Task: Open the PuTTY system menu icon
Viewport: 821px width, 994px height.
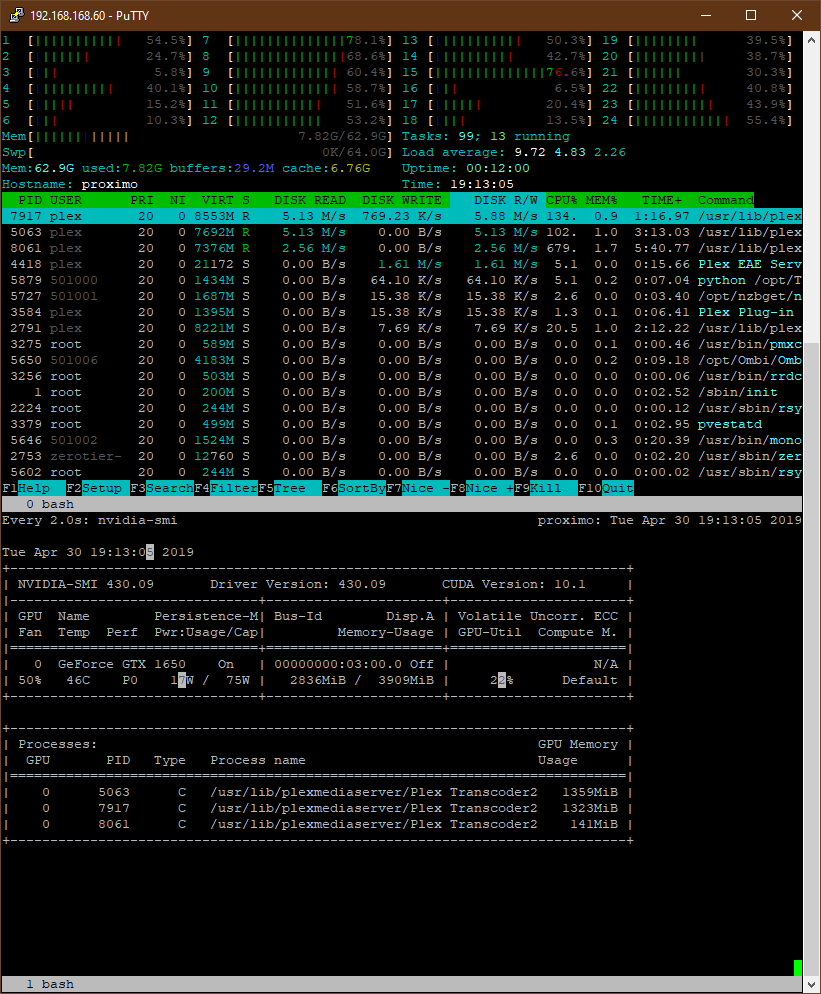Action: 16,15
